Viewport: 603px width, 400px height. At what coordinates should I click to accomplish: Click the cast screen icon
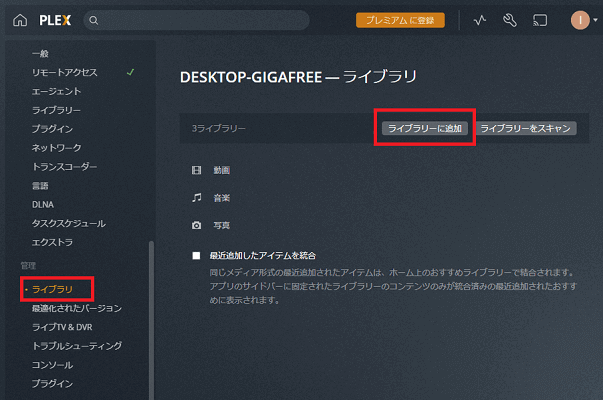tap(540, 20)
